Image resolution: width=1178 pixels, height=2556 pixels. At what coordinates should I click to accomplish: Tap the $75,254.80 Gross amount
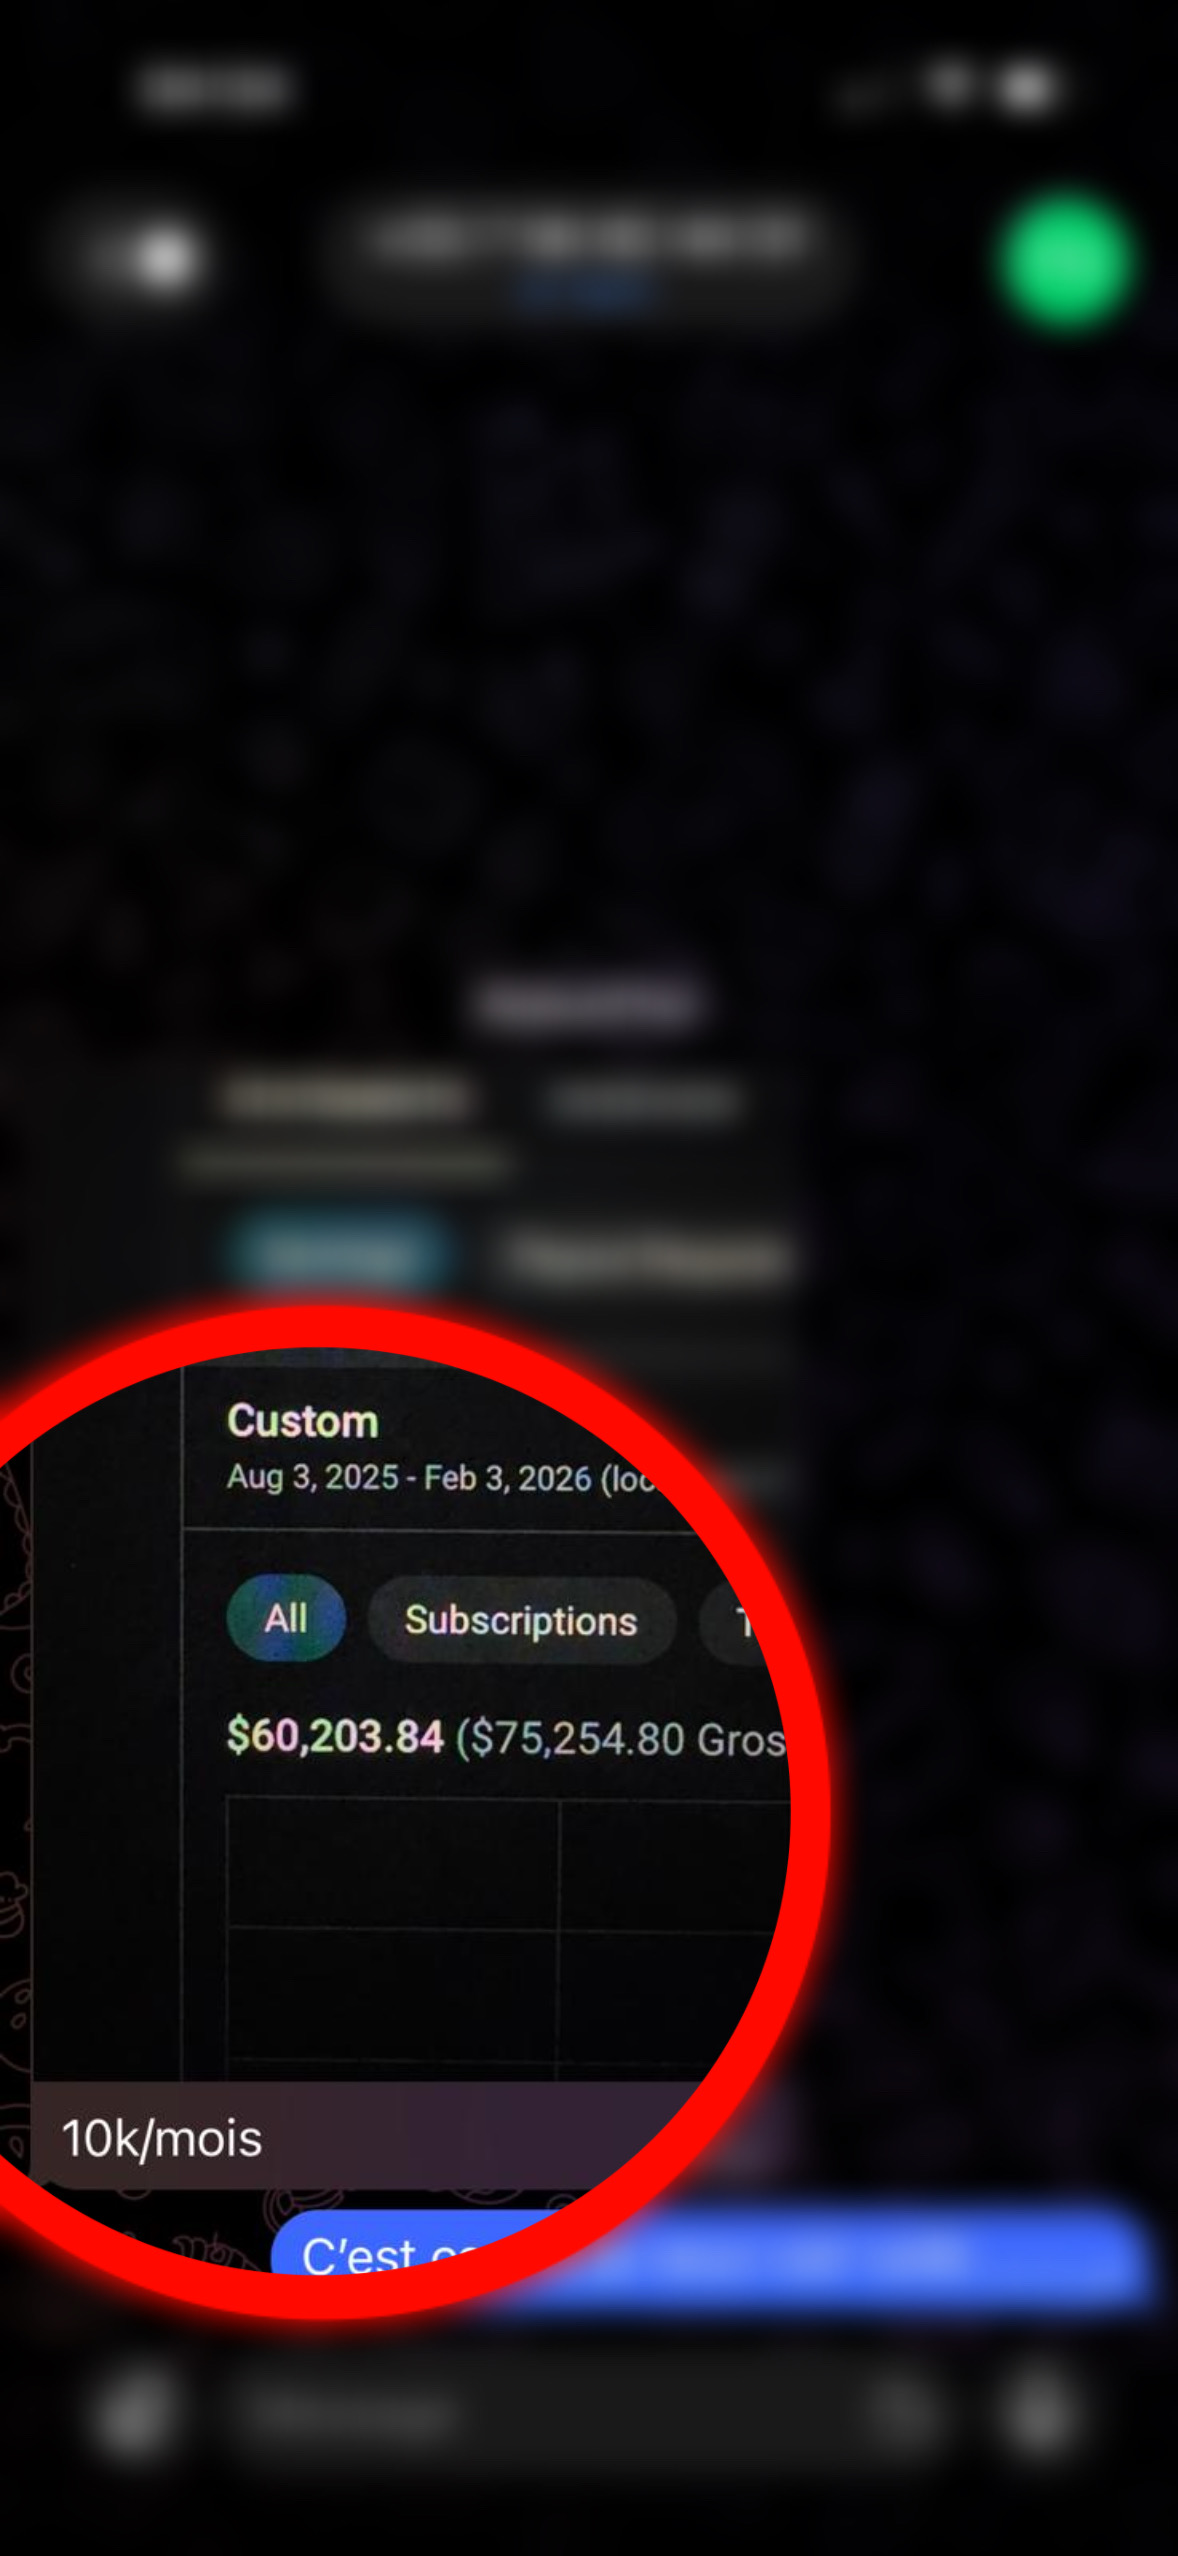pyautogui.click(x=620, y=1739)
